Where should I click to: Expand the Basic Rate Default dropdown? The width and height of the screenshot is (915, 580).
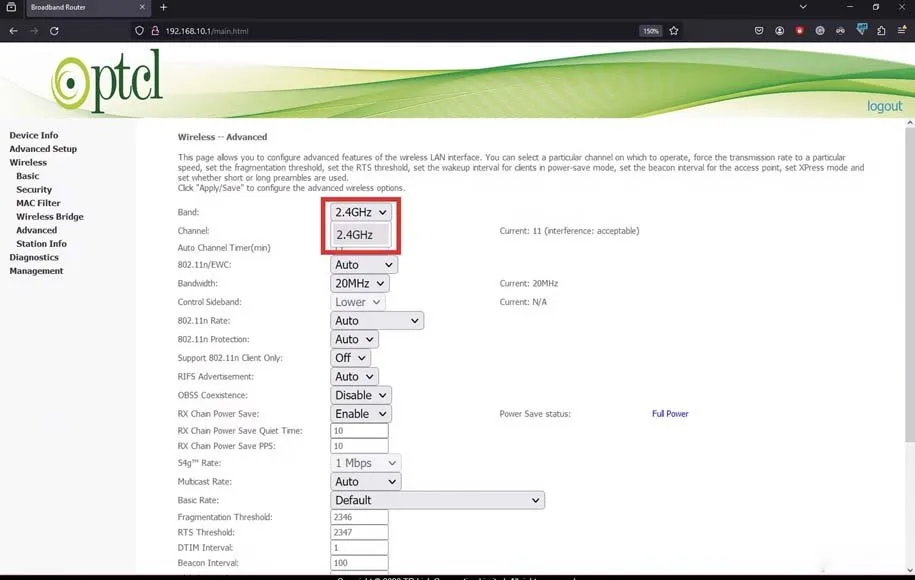click(437, 500)
